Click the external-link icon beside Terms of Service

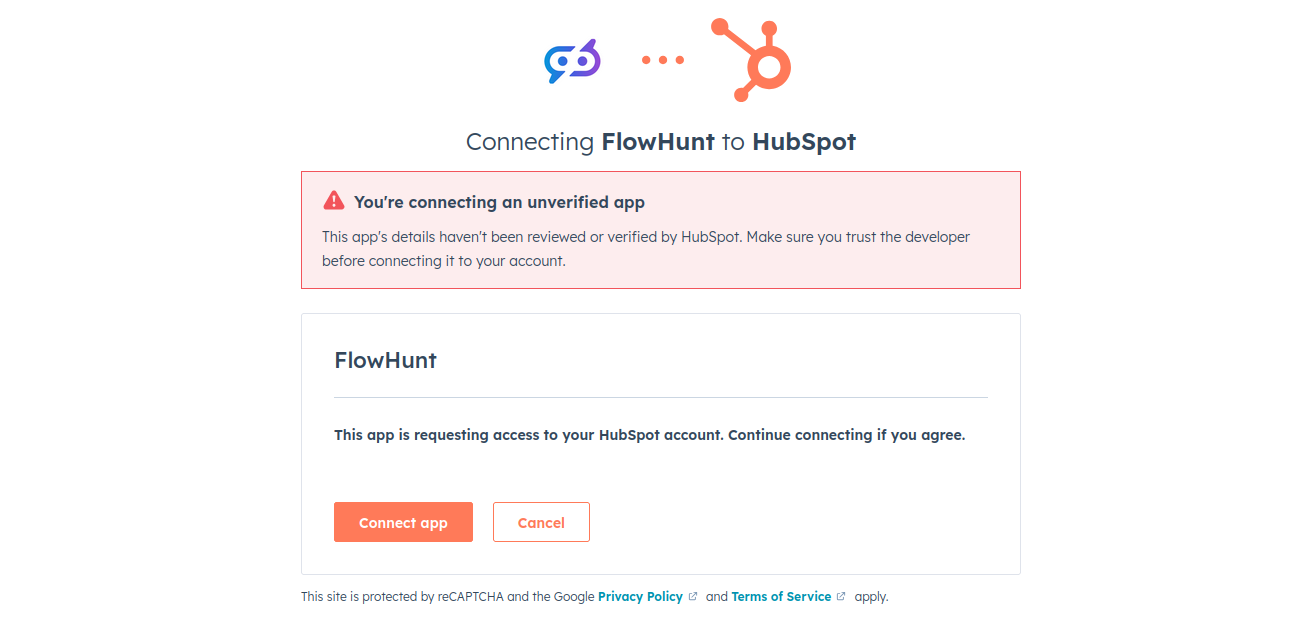[x=841, y=596]
